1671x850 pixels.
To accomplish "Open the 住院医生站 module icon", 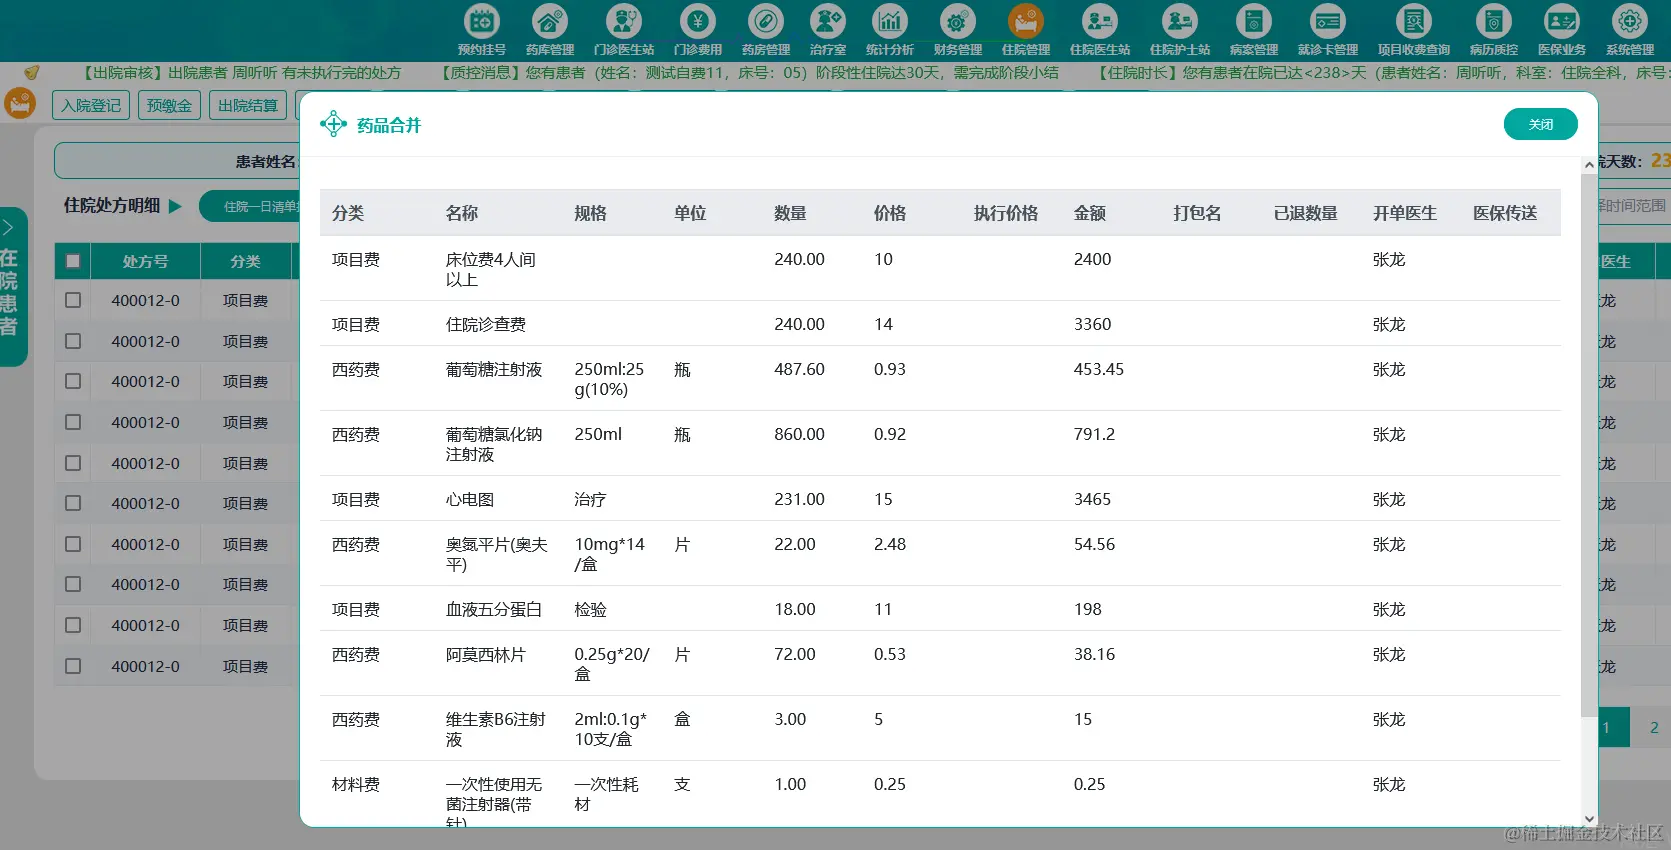I will click(1100, 21).
